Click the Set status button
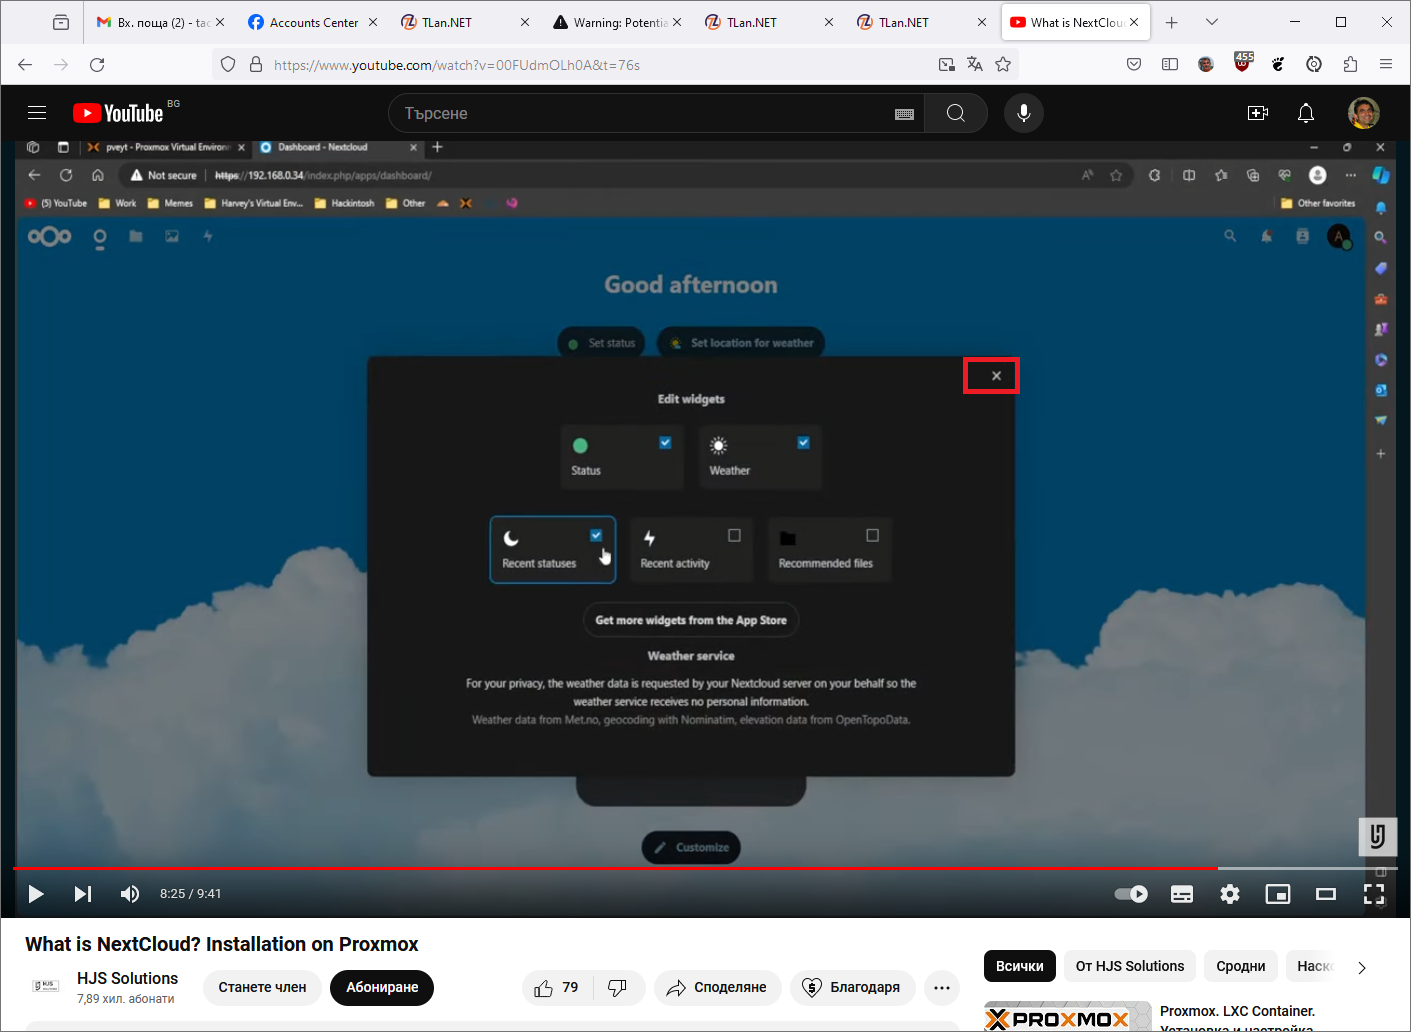This screenshot has width=1411, height=1032. tap(601, 343)
